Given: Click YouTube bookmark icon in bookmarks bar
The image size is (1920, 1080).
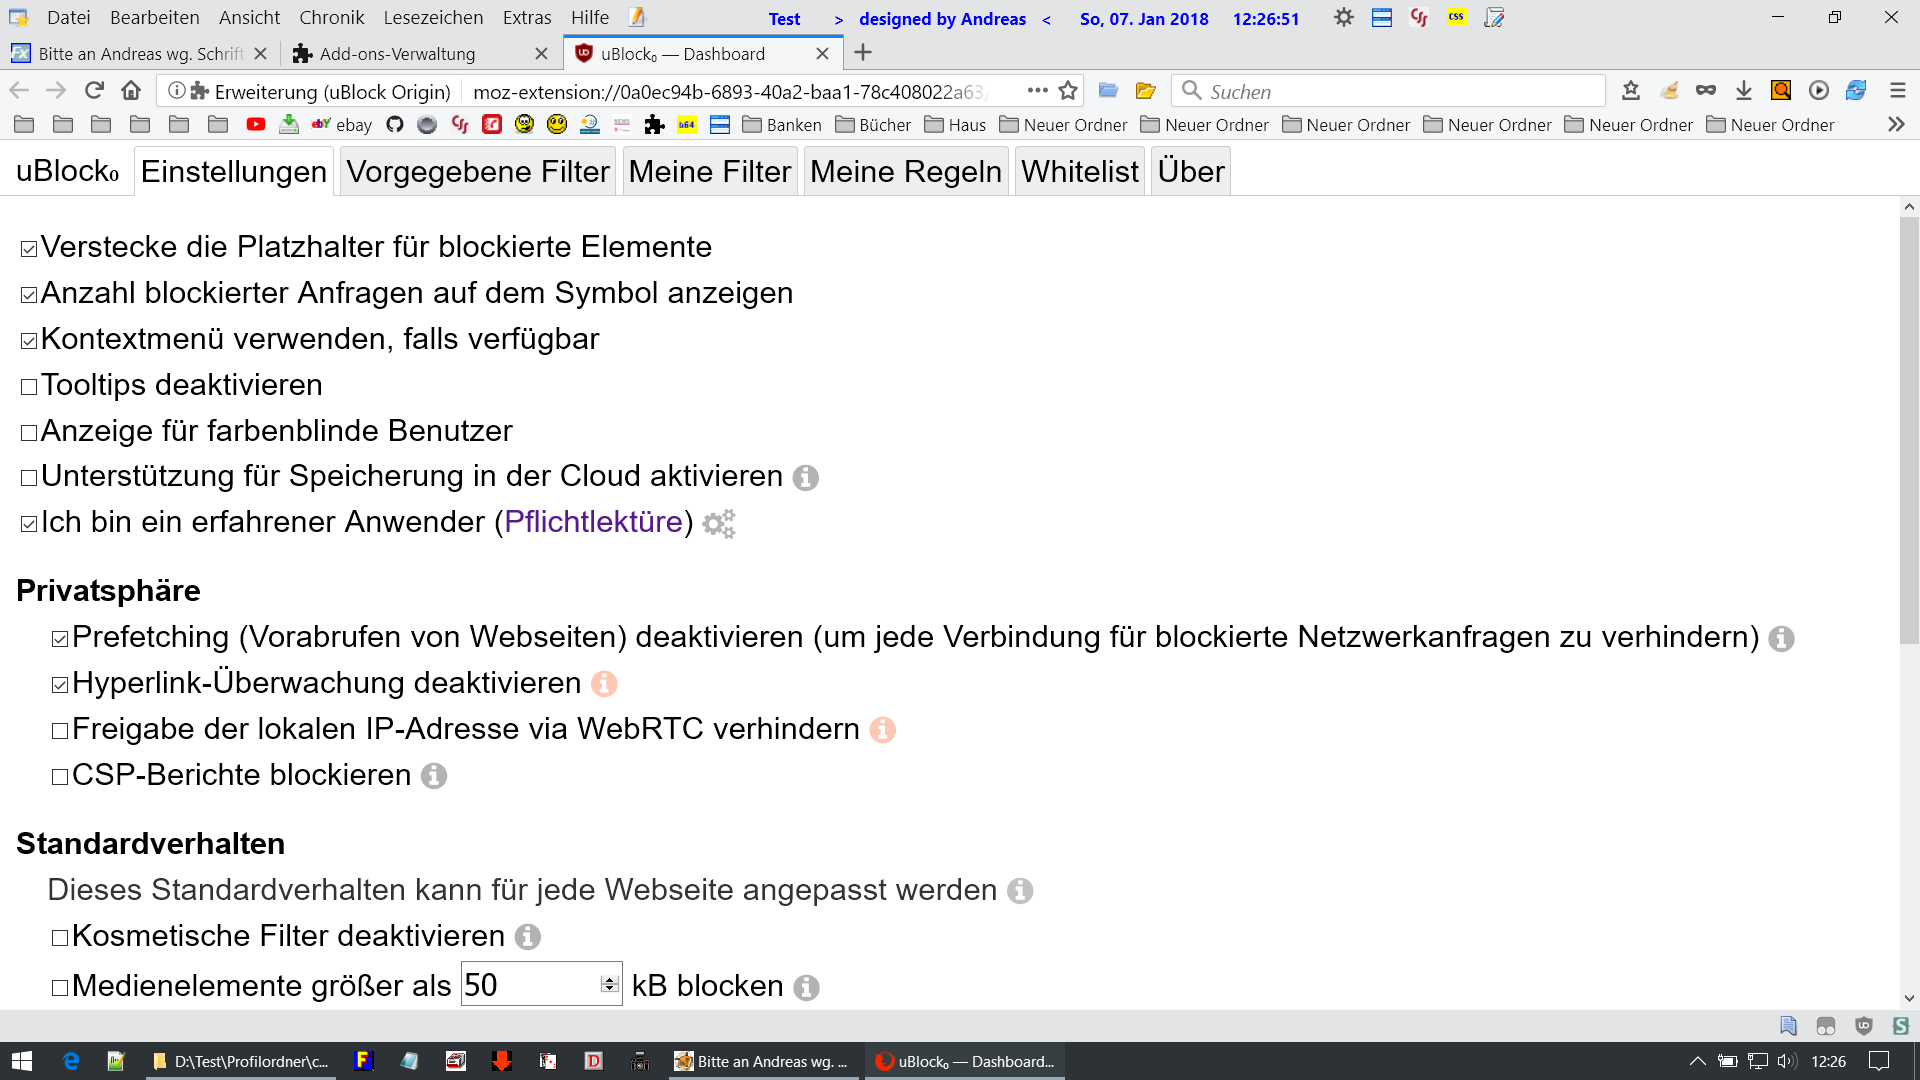Looking at the screenshot, I should pyautogui.click(x=256, y=125).
